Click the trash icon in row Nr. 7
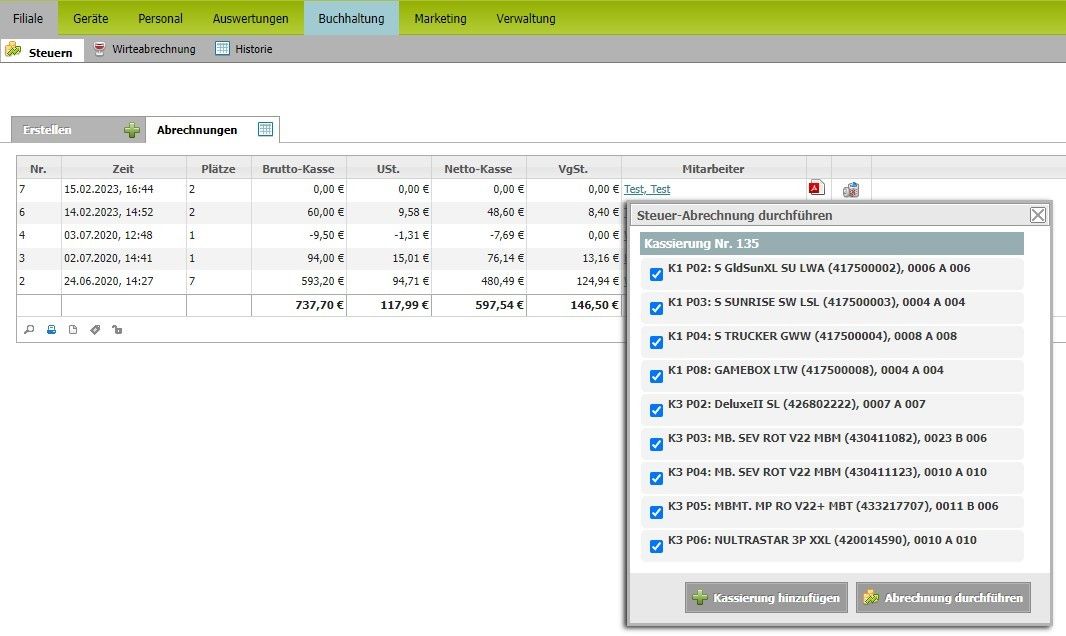The image size is (1066, 636). (850, 190)
